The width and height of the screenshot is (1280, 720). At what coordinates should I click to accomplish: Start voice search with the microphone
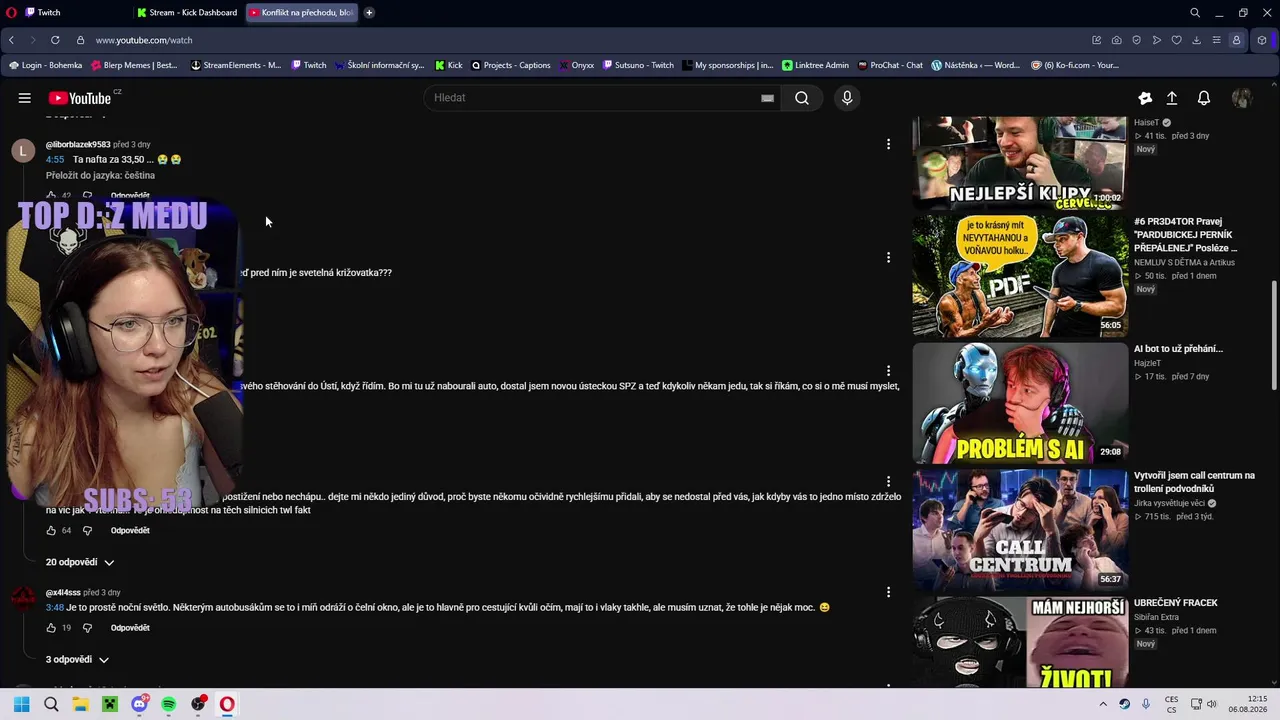click(847, 98)
